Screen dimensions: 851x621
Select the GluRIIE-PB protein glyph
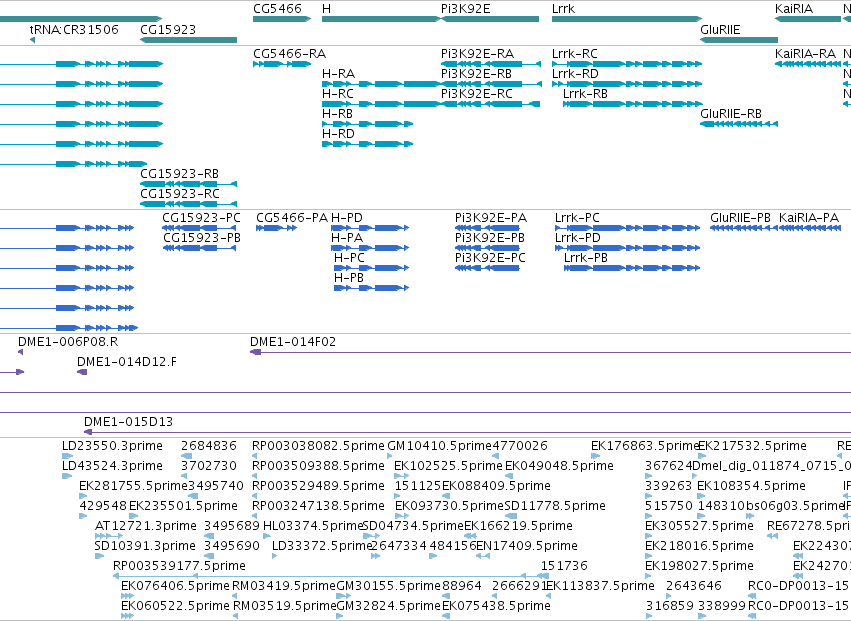point(744,228)
